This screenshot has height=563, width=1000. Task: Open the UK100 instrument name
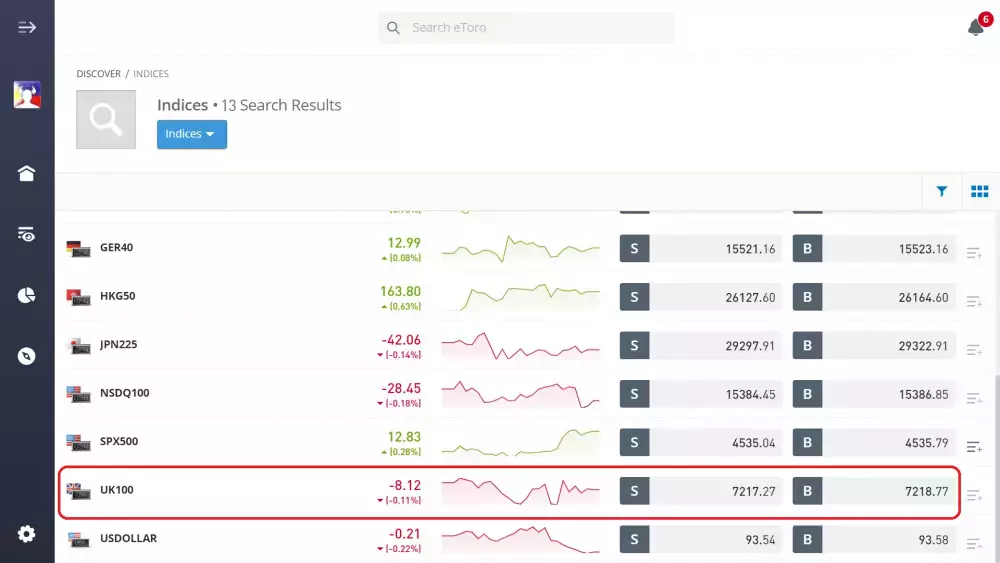tap(117, 490)
